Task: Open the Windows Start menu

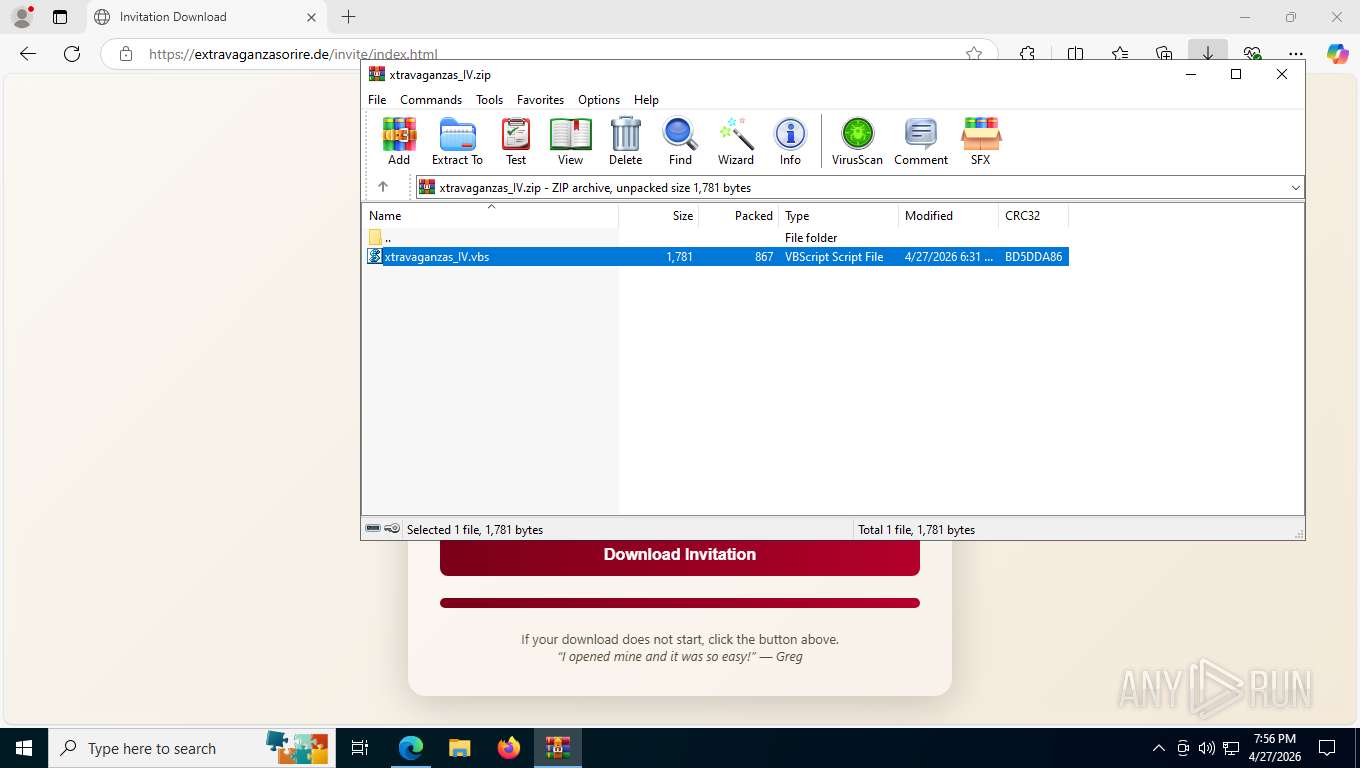Action: click(x=24, y=748)
